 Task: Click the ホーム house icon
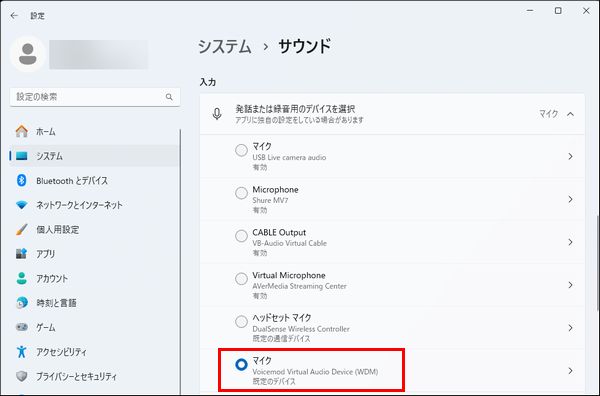point(22,131)
